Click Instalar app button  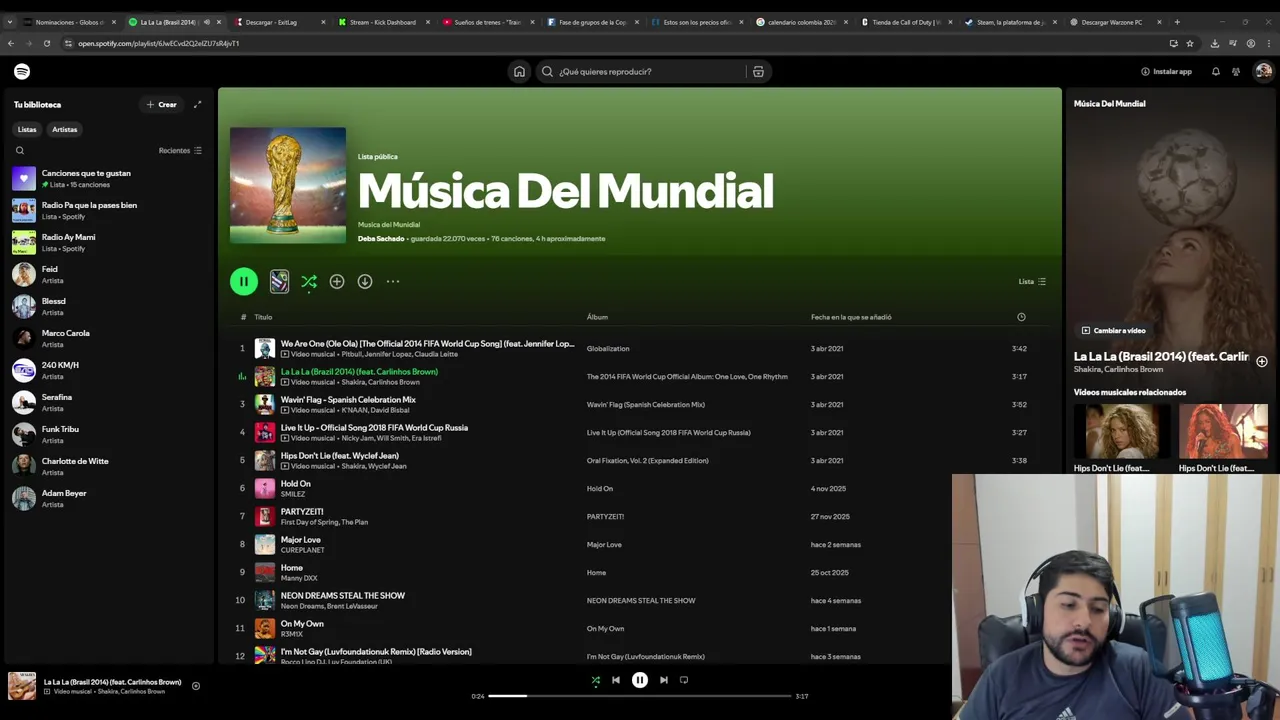pyautogui.click(x=1166, y=71)
